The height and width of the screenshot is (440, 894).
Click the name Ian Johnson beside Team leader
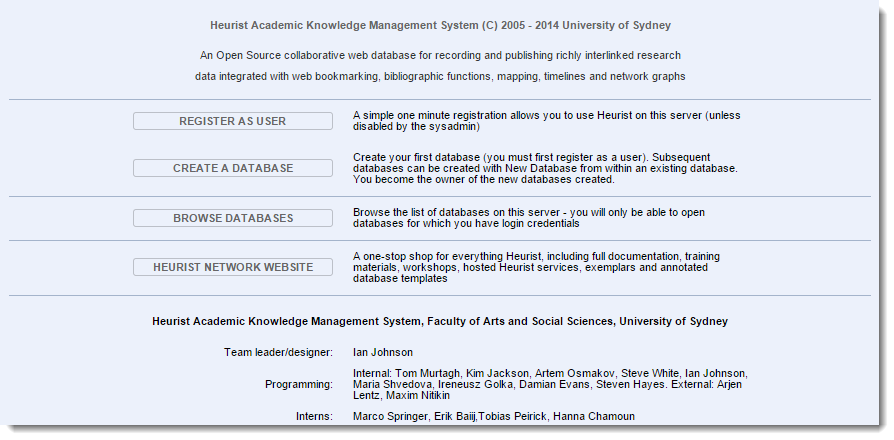click(383, 352)
